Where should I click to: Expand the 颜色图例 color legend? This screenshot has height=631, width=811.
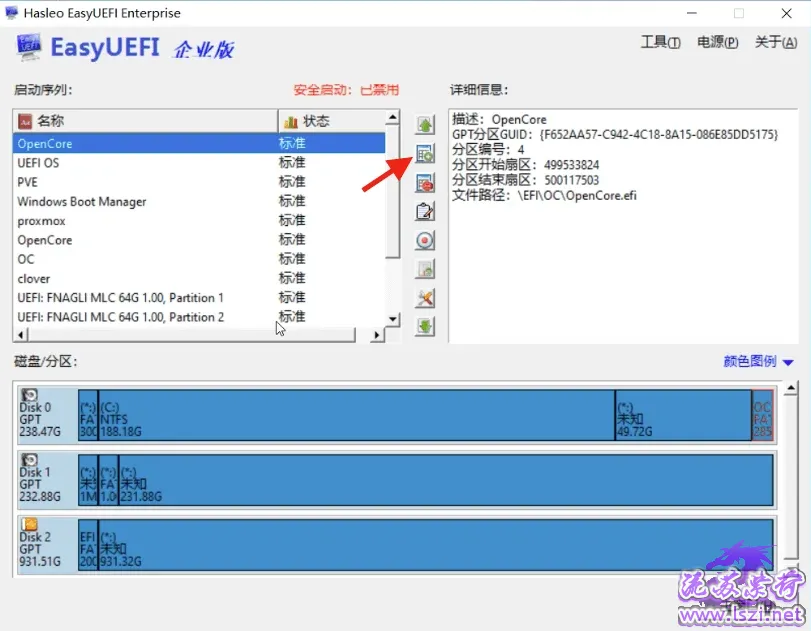pyautogui.click(x=758, y=361)
